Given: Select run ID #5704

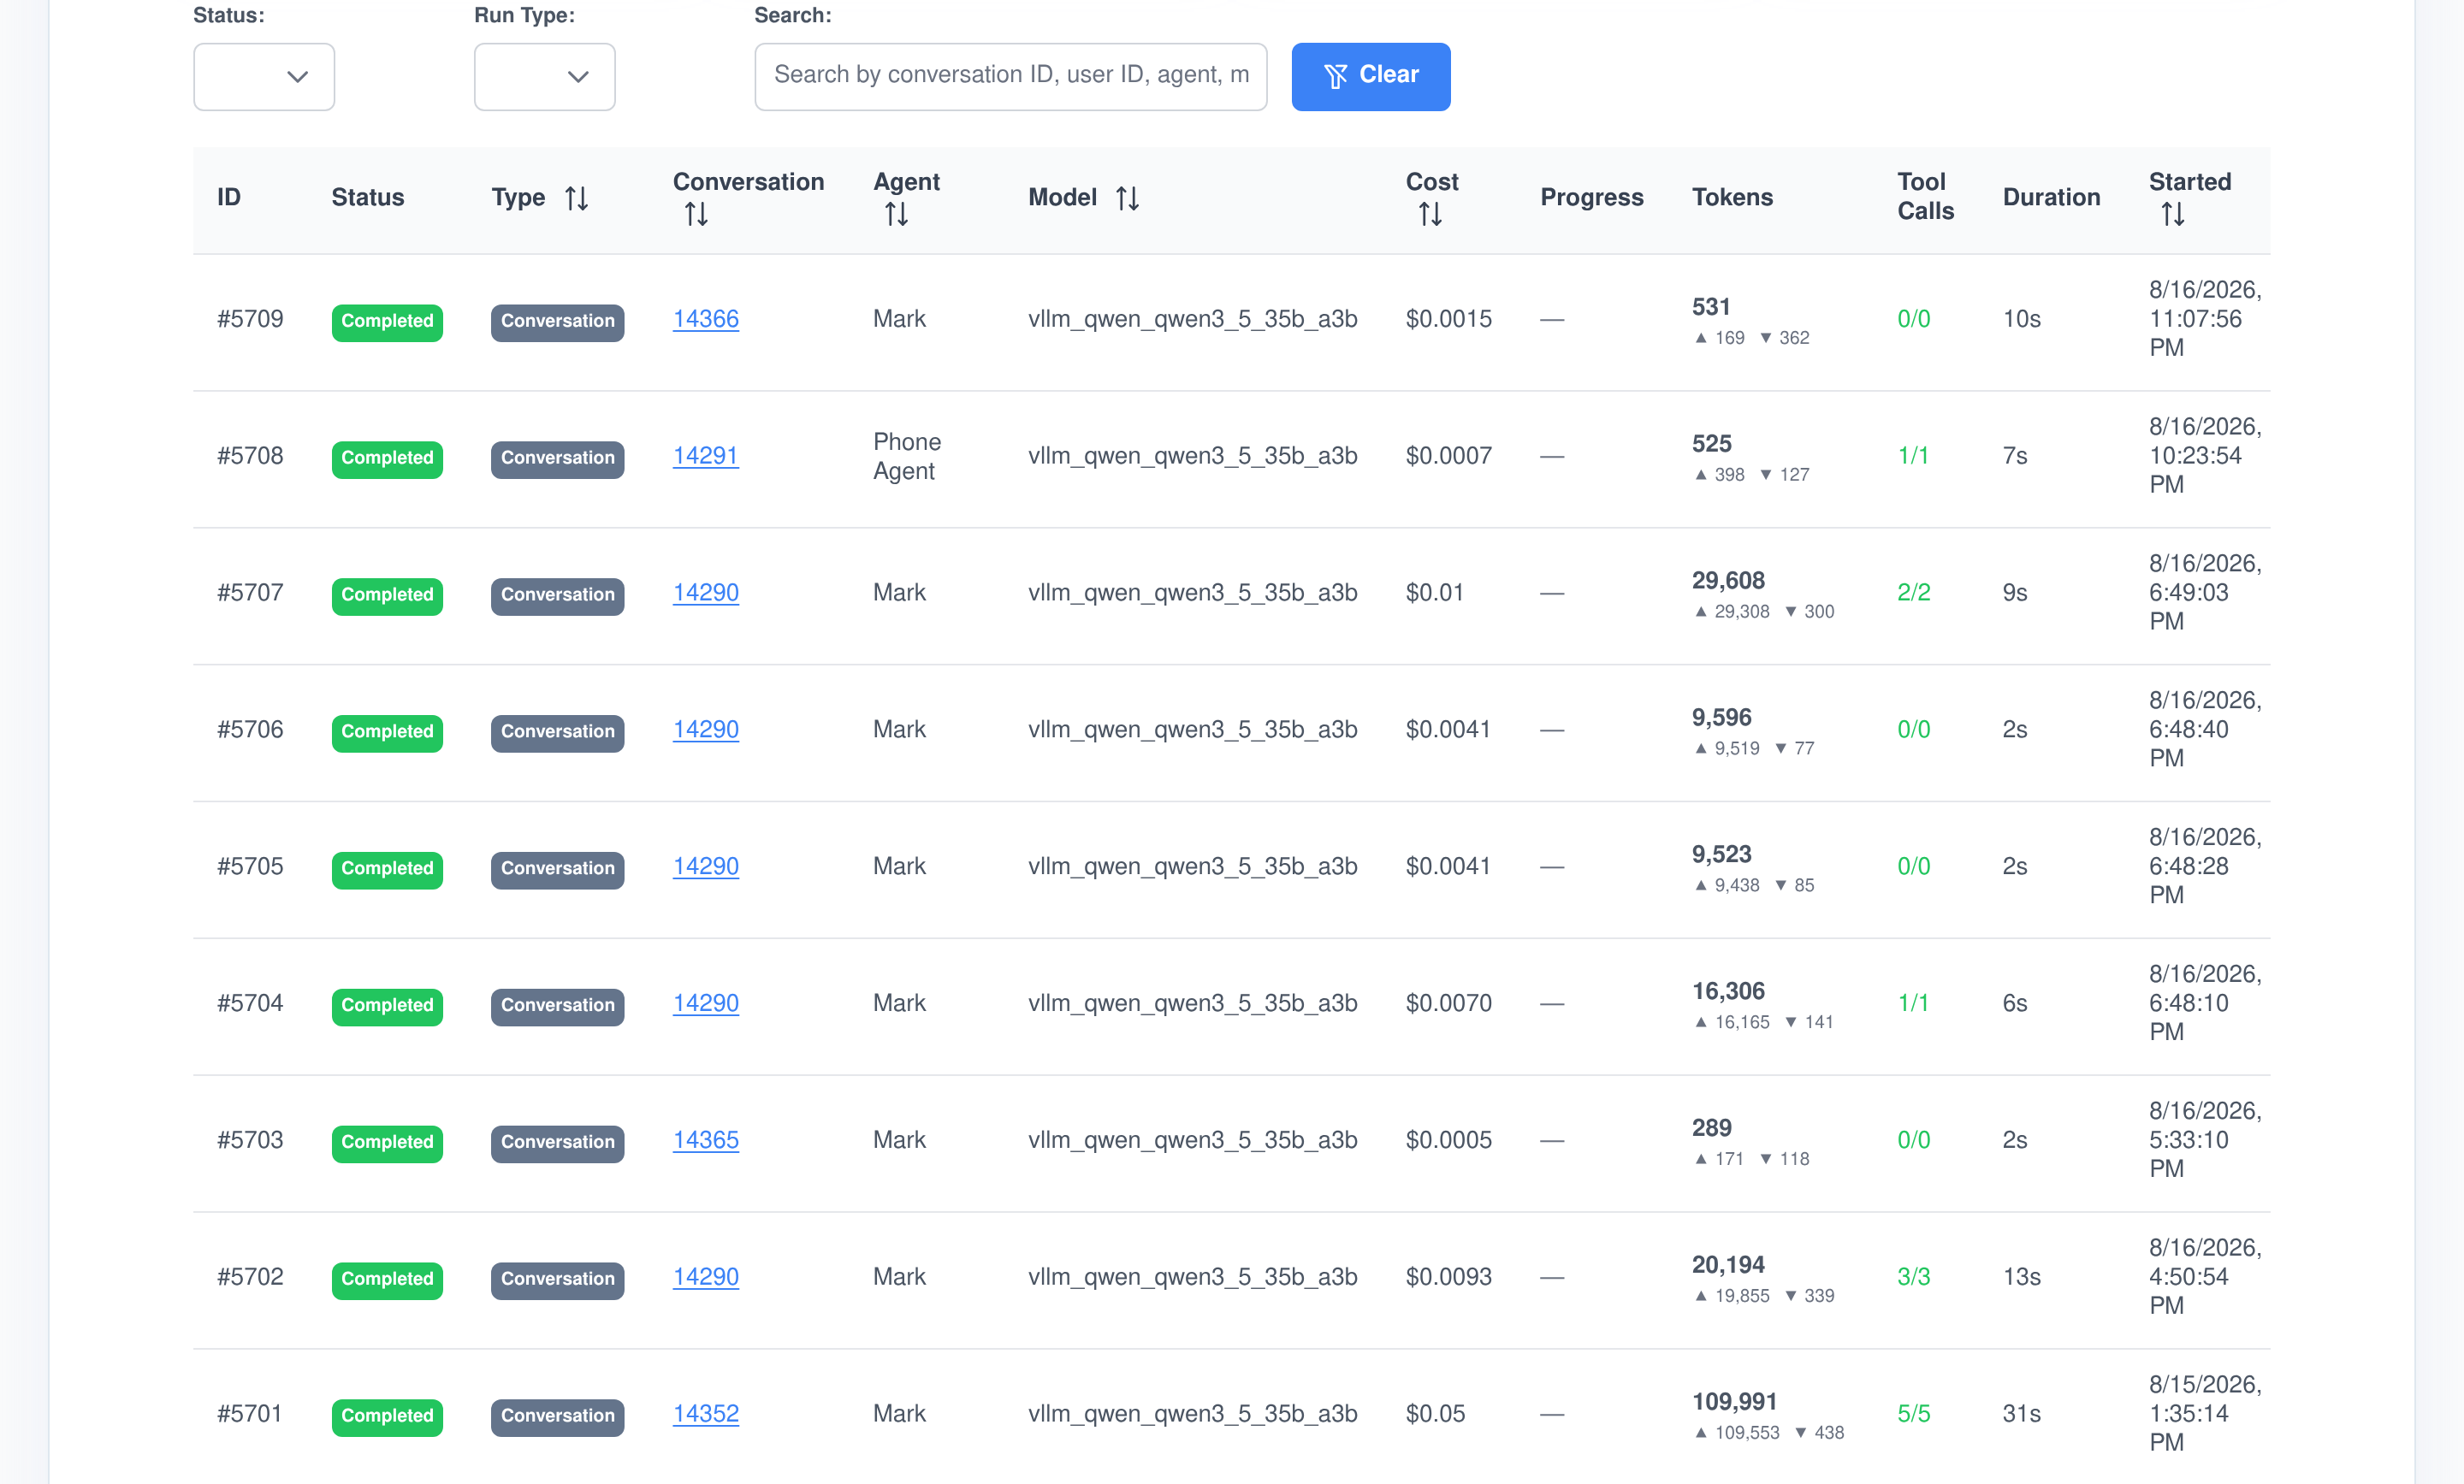Looking at the screenshot, I should (x=250, y=1004).
